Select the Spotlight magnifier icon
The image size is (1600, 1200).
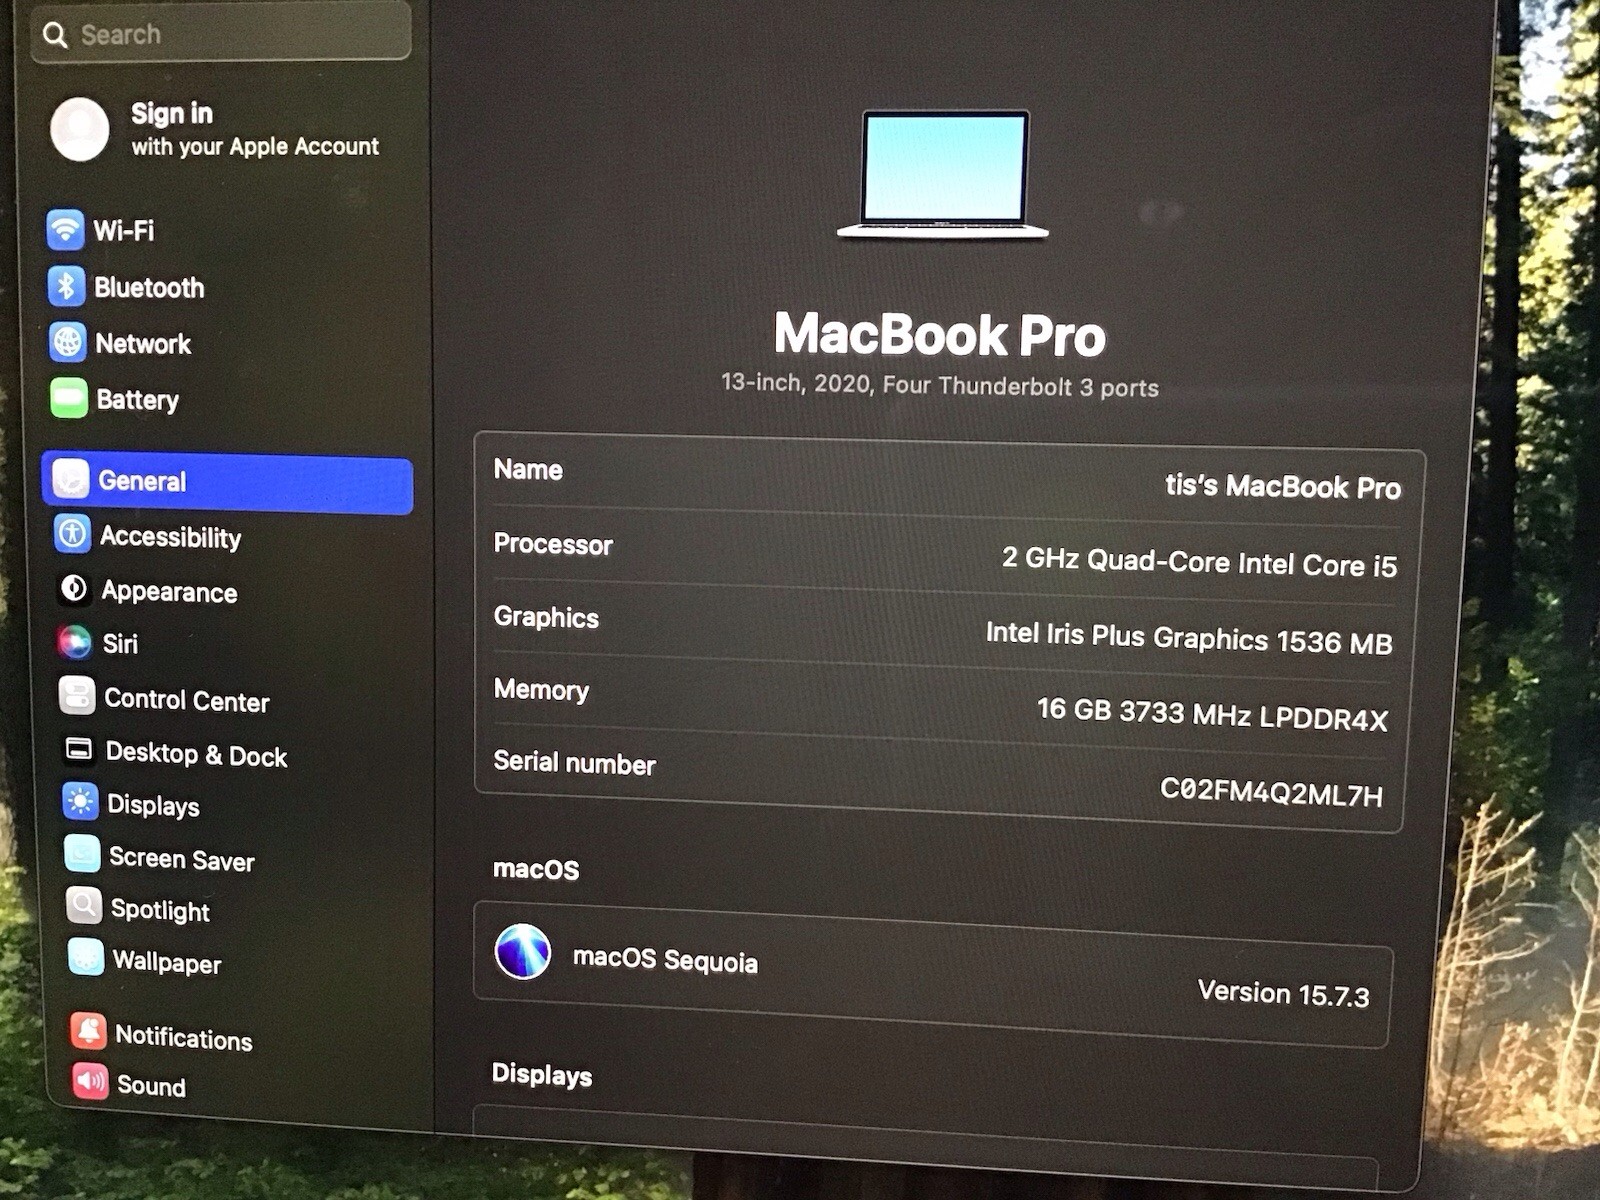84,906
